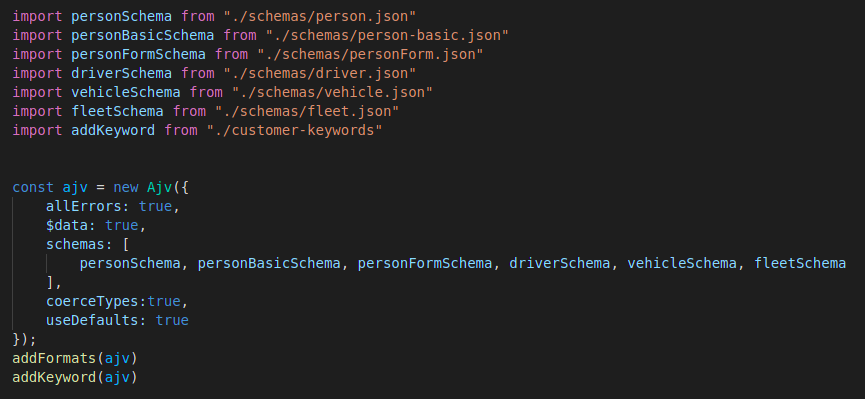Click the personSchema import identifier
Screen dimensions: 865x399
pyautogui.click(x=121, y=16)
